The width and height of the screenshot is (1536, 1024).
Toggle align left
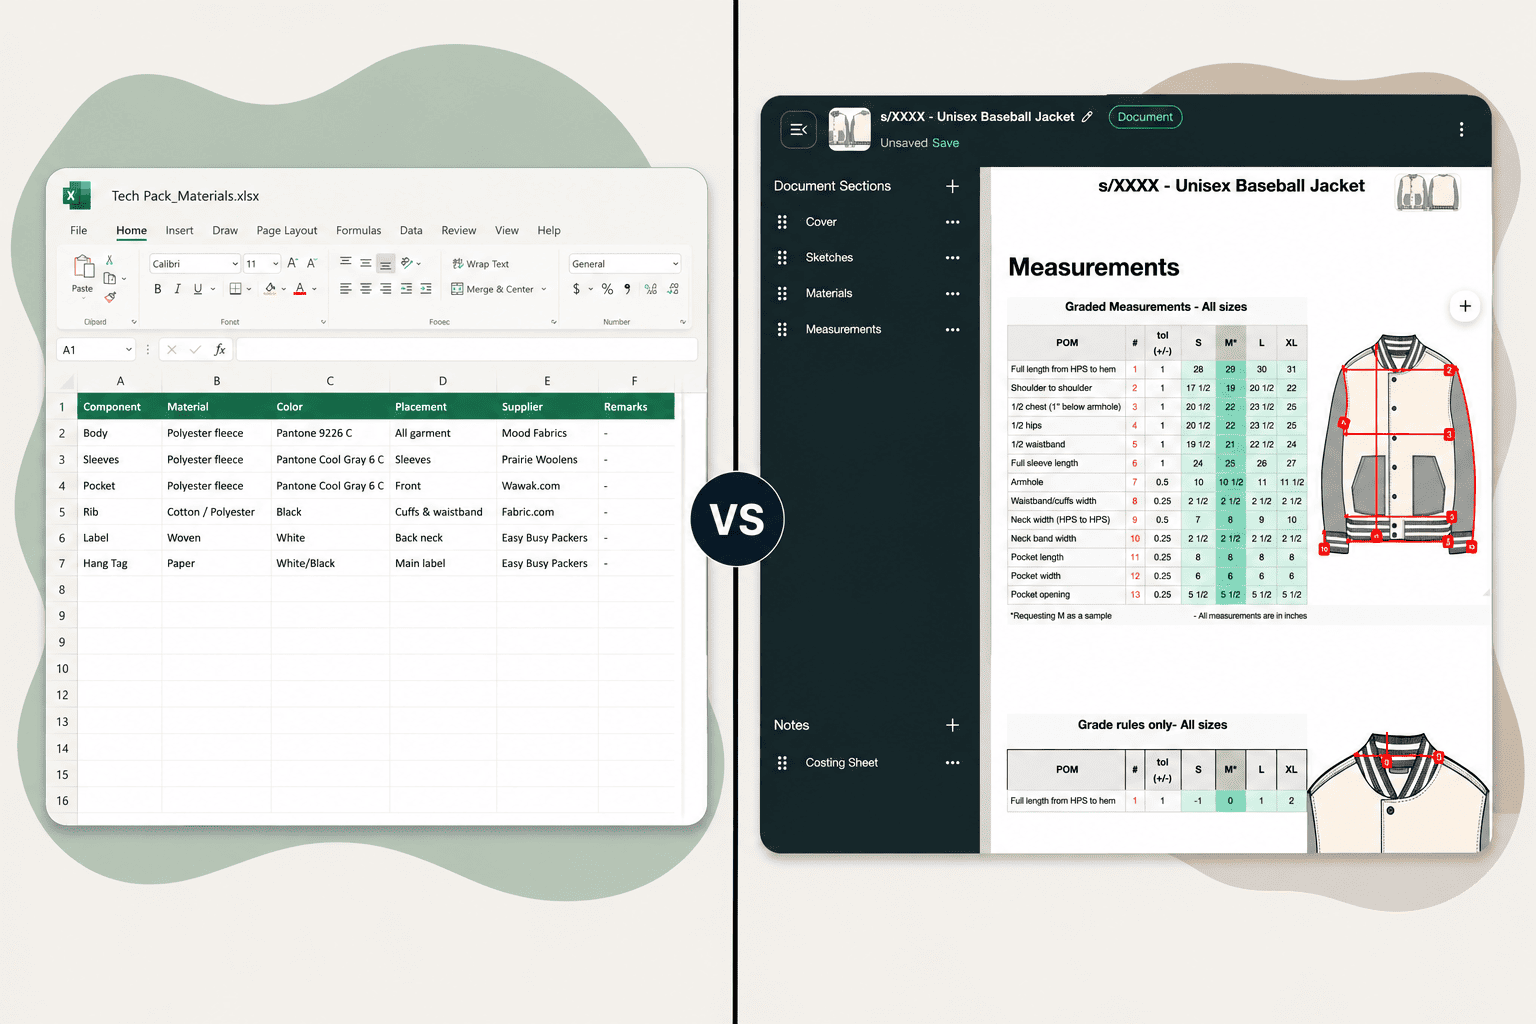pyautogui.click(x=345, y=289)
